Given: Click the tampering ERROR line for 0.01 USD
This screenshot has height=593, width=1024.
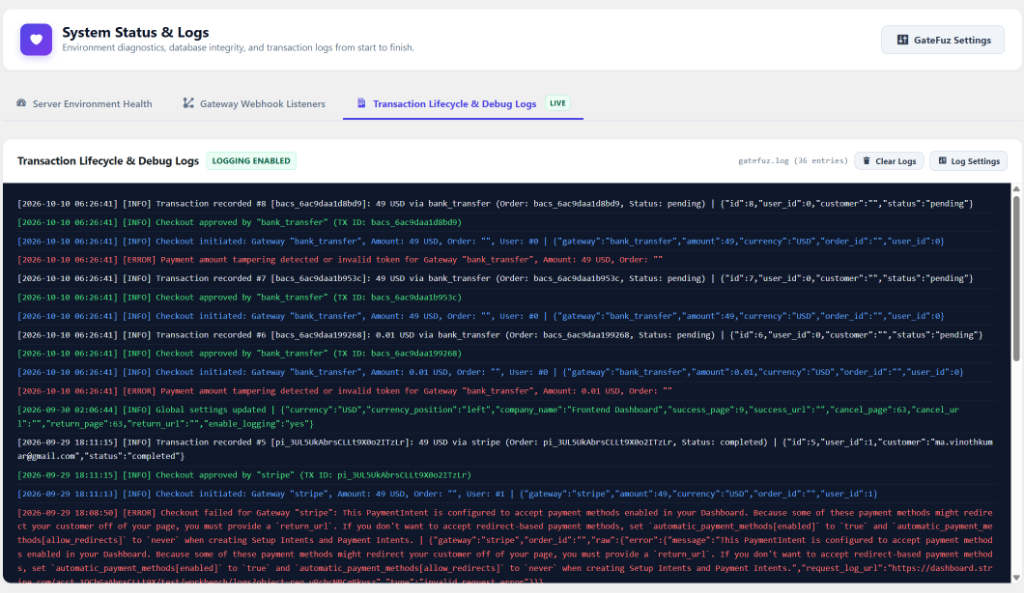Looking at the screenshot, I should click(344, 391).
